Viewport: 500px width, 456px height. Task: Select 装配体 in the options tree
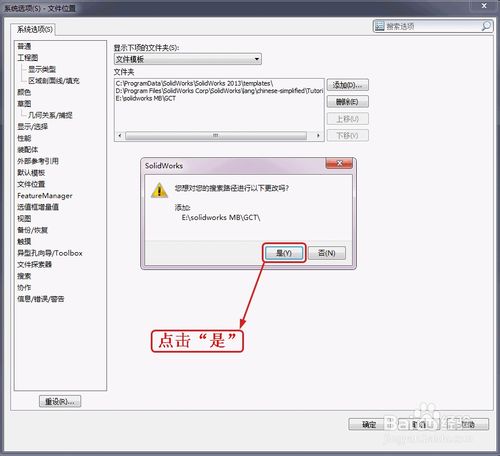tap(28, 150)
